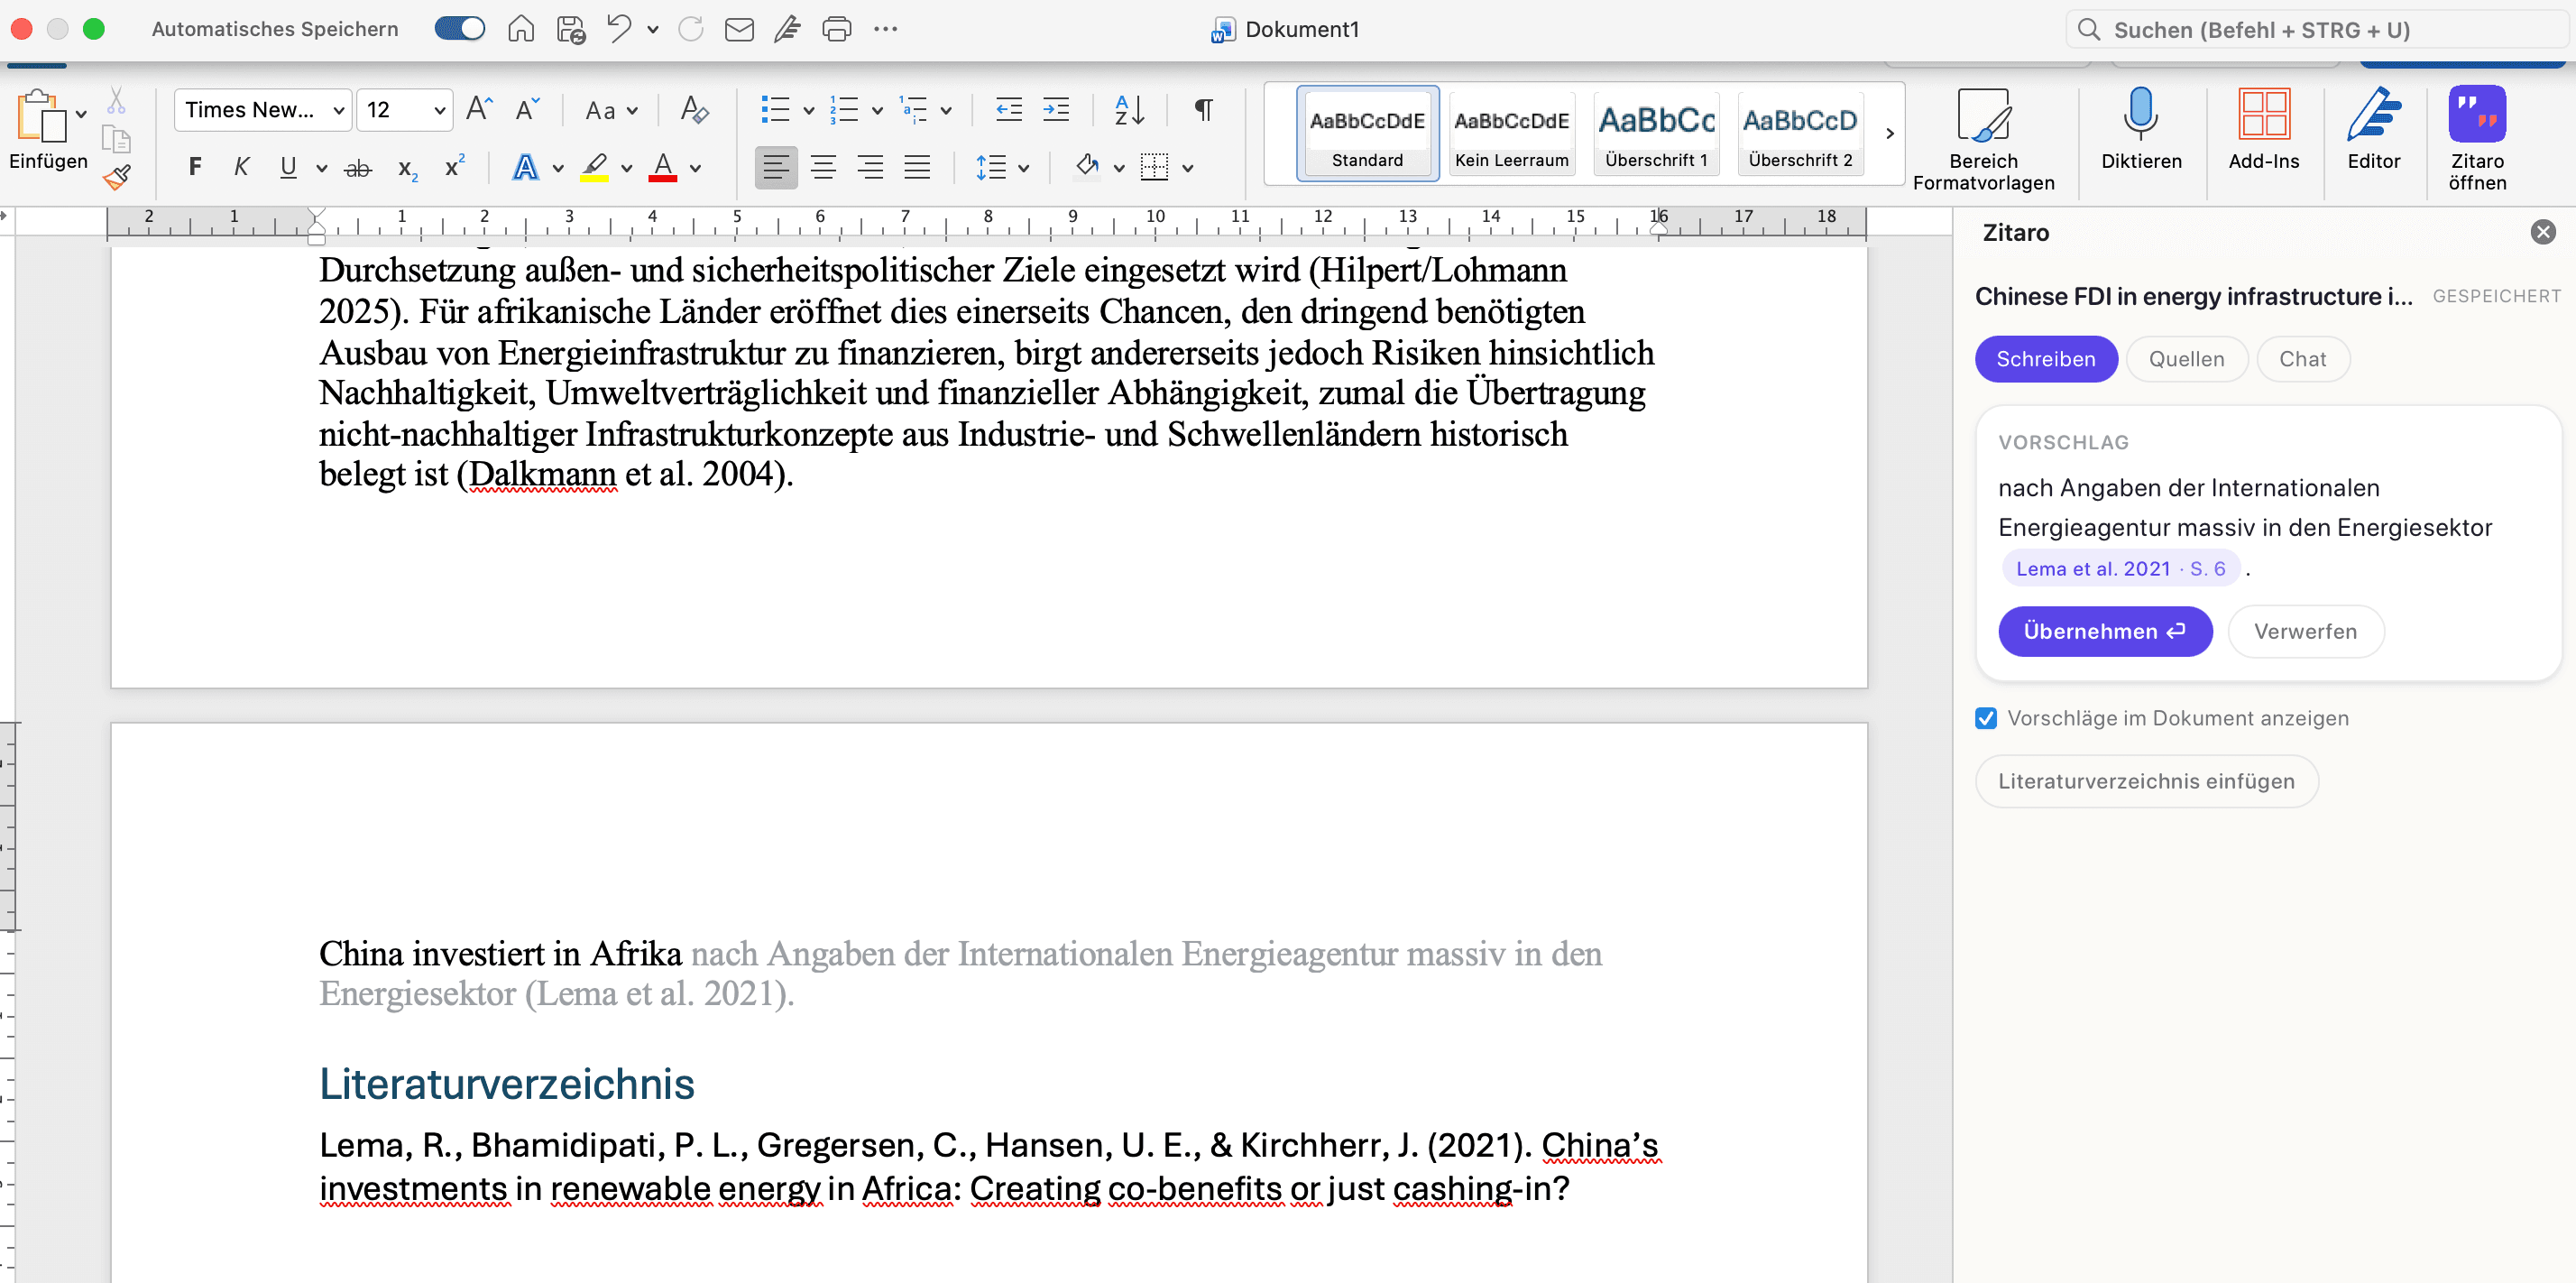
Task: Decrease paragraph indent
Action: coord(1009,109)
